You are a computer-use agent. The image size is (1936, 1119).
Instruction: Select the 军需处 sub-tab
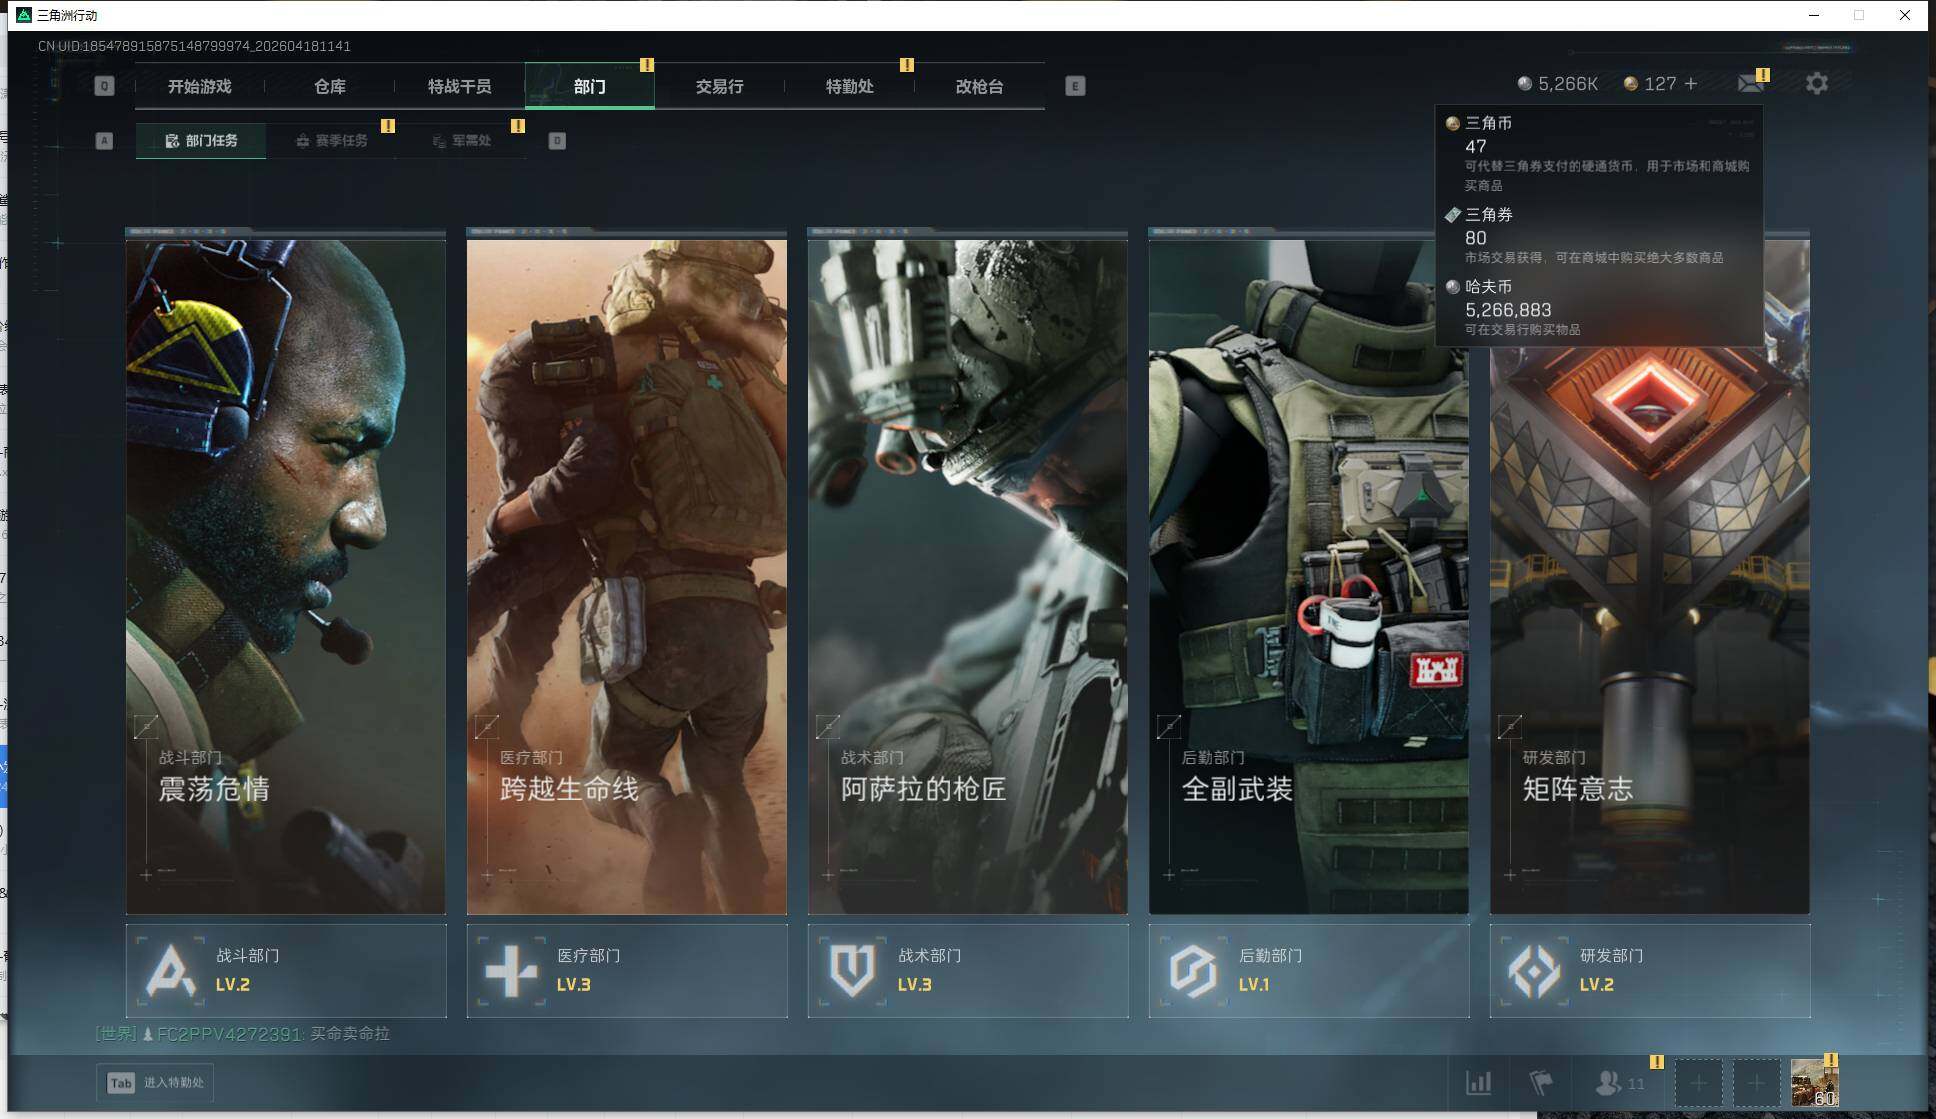462,141
